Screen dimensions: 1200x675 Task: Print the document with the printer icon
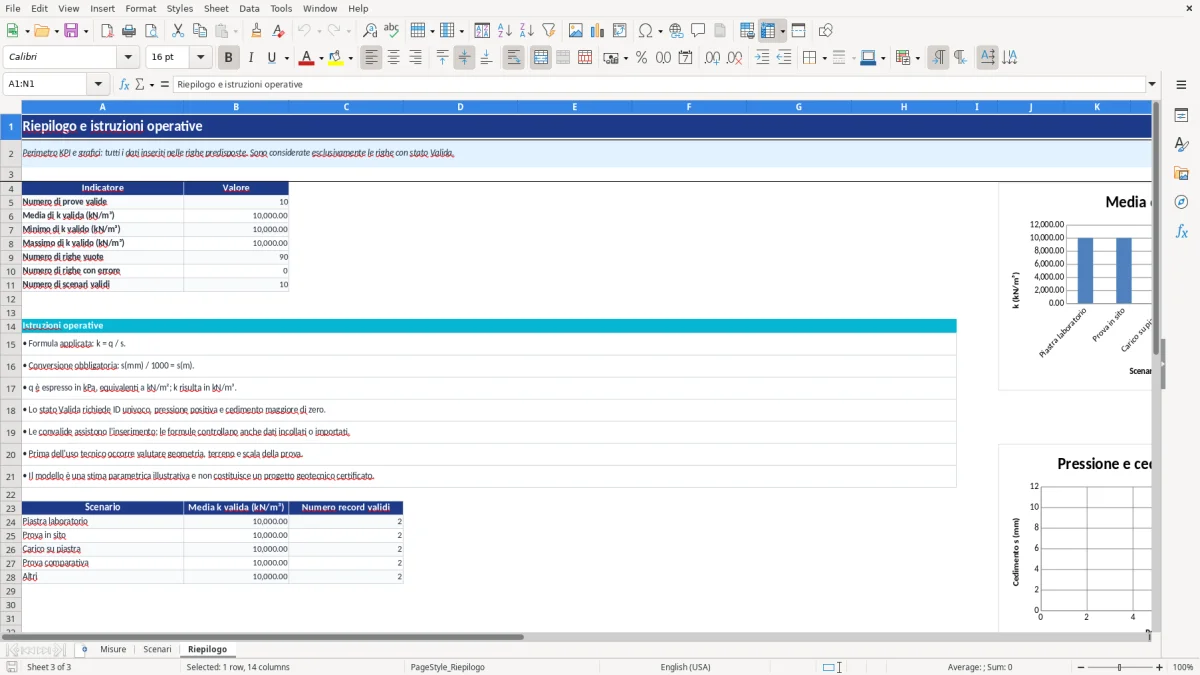click(129, 31)
